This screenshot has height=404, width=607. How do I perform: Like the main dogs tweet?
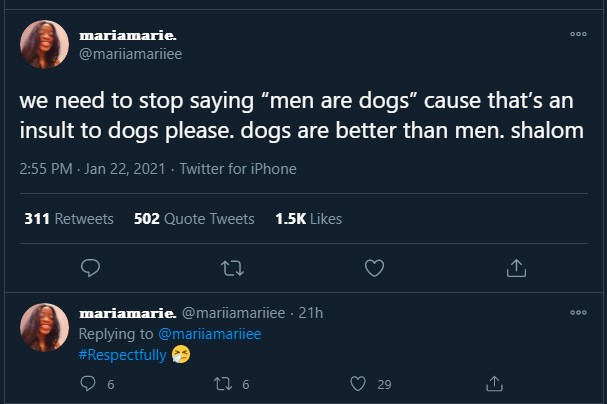tap(374, 267)
